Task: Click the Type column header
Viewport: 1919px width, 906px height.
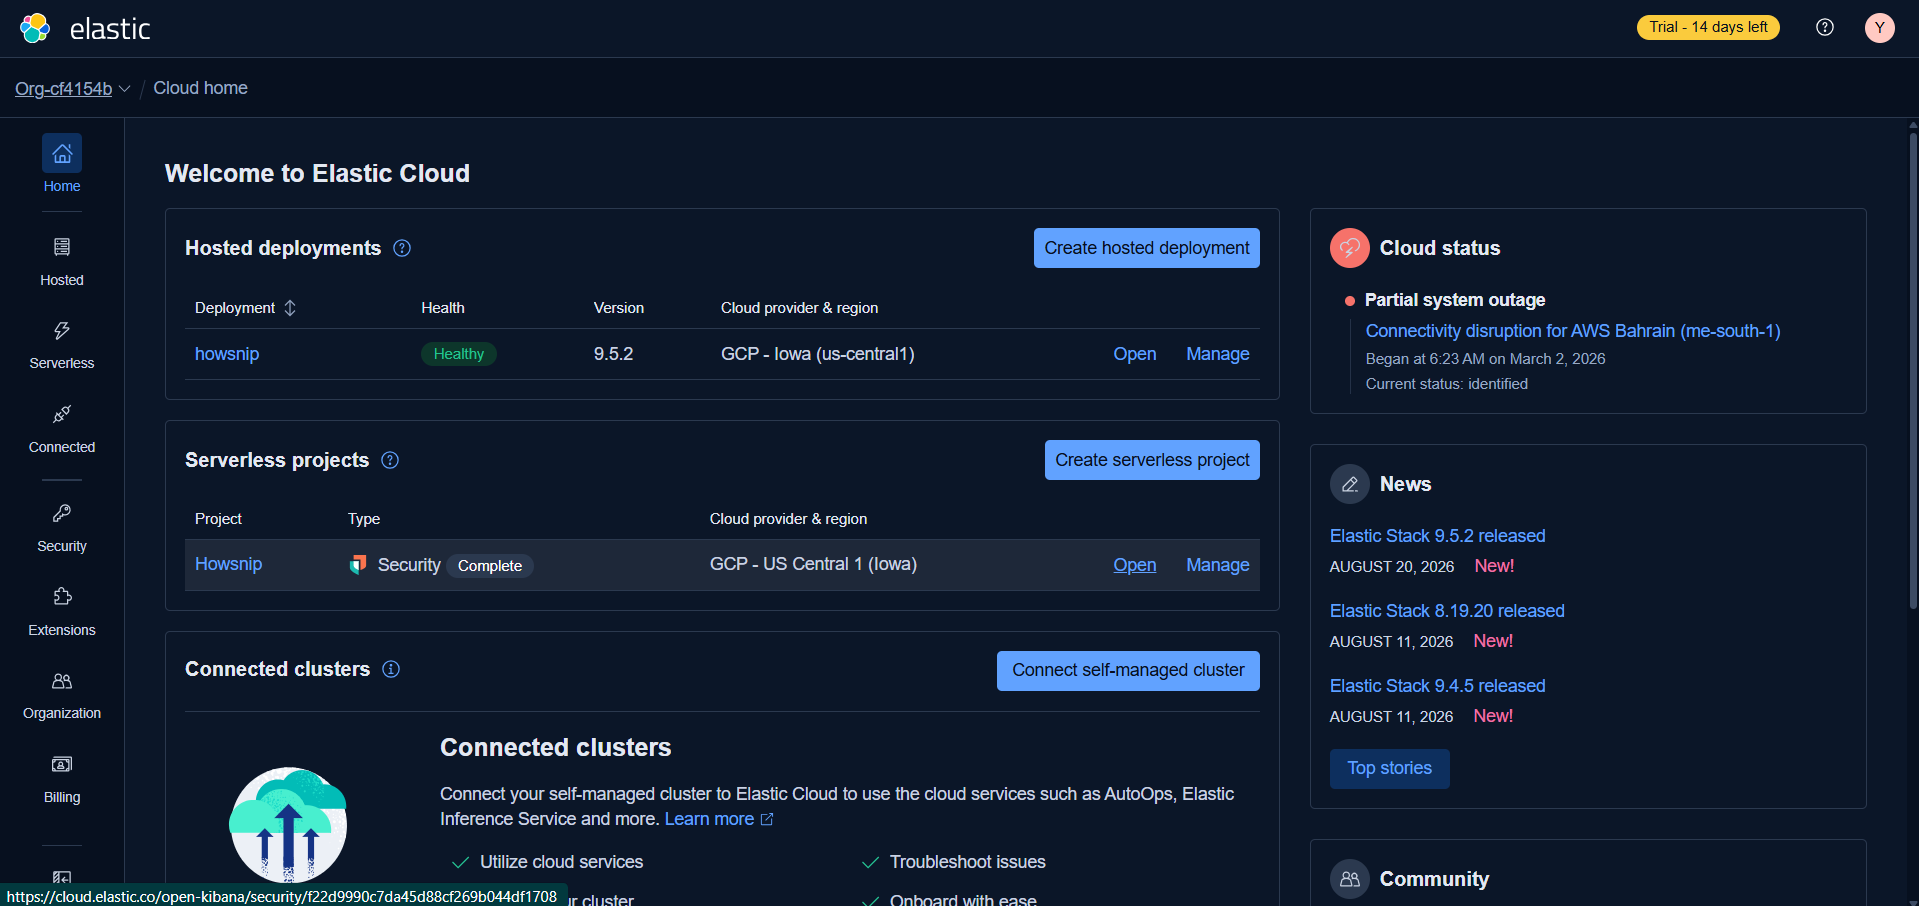Action: coord(364,519)
